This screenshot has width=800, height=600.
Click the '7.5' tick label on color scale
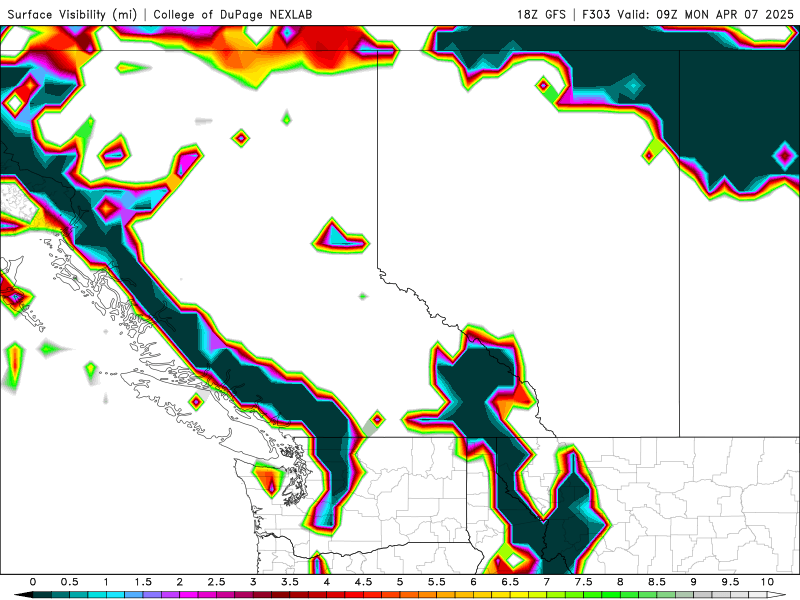pos(584,582)
